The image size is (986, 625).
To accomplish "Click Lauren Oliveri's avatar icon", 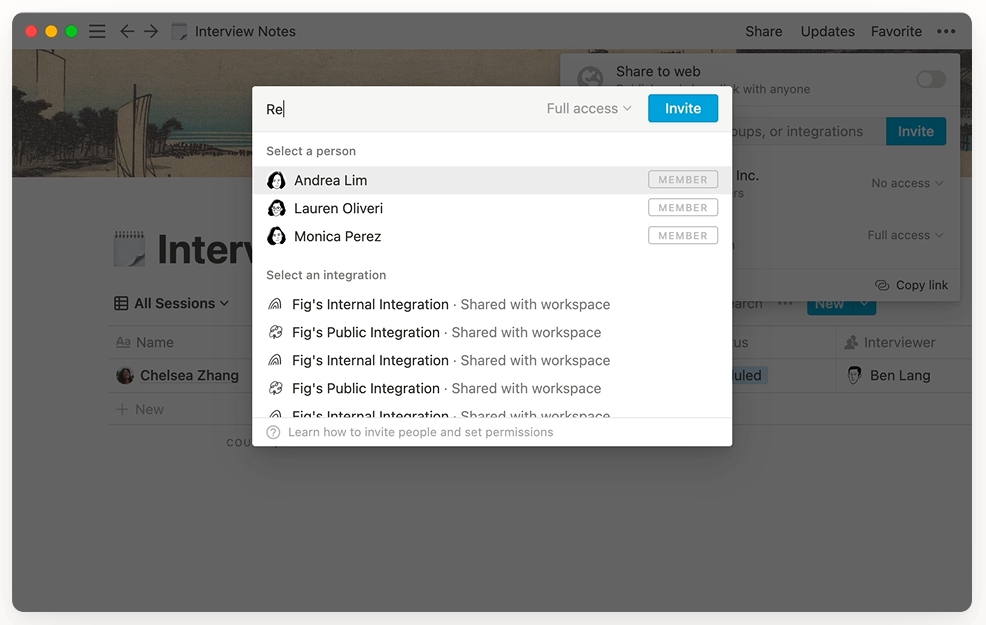I will [276, 208].
